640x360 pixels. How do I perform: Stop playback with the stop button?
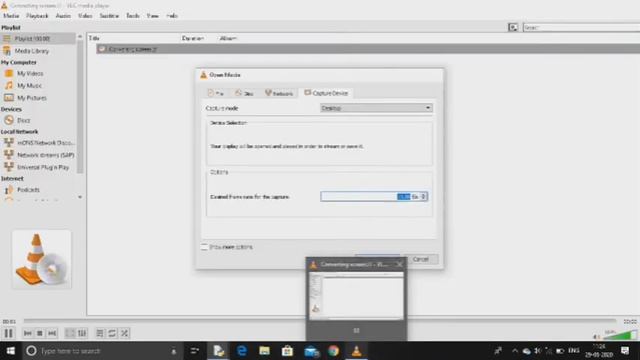tap(40, 333)
